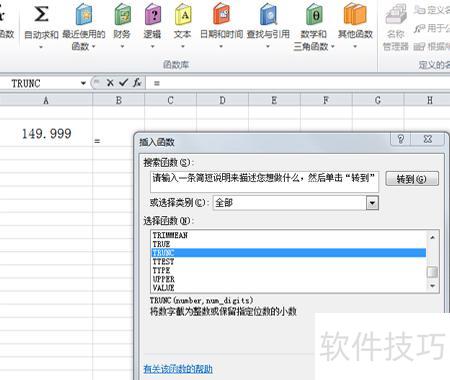Select column G header
The width and height of the screenshot is (450, 380).
pos(378,100)
